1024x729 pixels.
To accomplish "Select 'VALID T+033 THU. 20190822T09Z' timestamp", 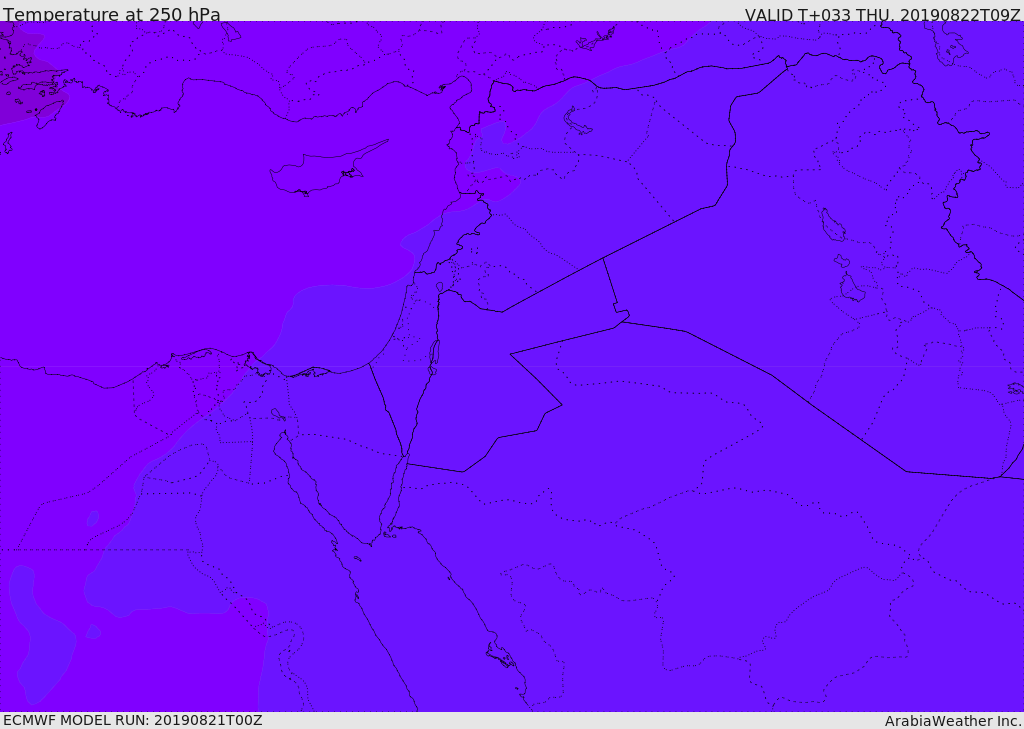I will point(882,15).
